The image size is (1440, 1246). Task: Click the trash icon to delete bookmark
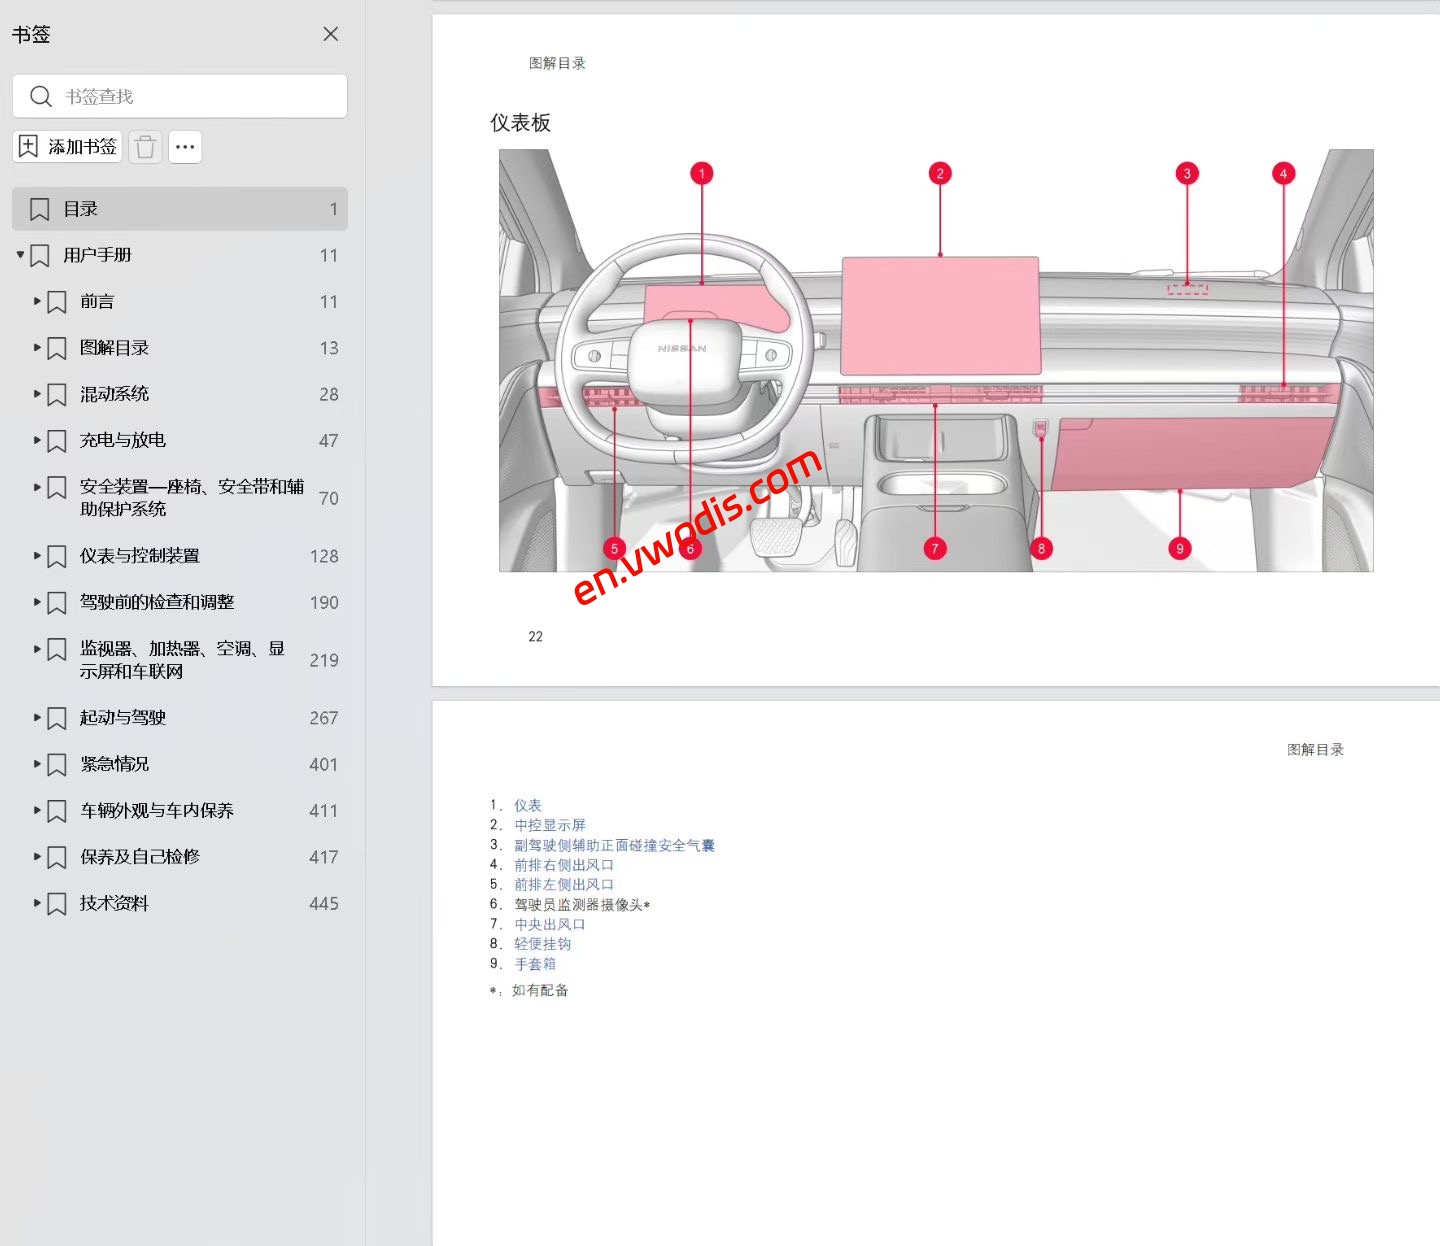pyautogui.click(x=144, y=146)
